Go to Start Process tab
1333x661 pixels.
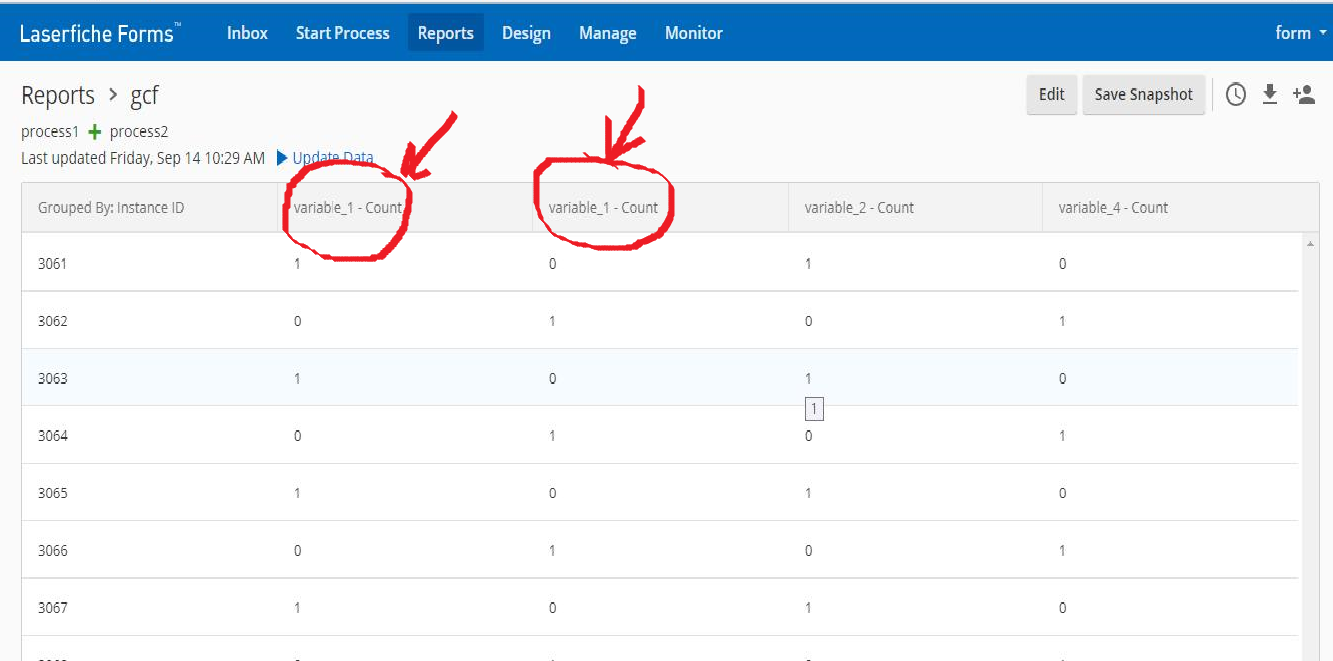coord(342,33)
